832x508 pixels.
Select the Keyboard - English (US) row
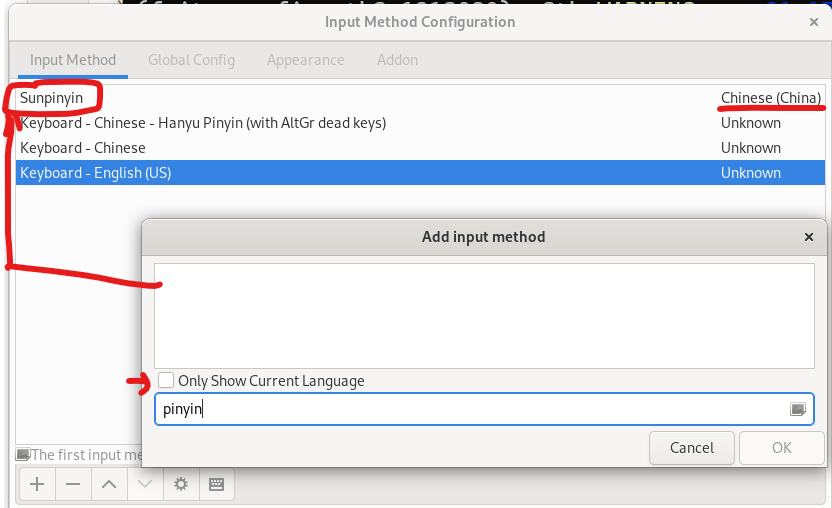point(420,173)
